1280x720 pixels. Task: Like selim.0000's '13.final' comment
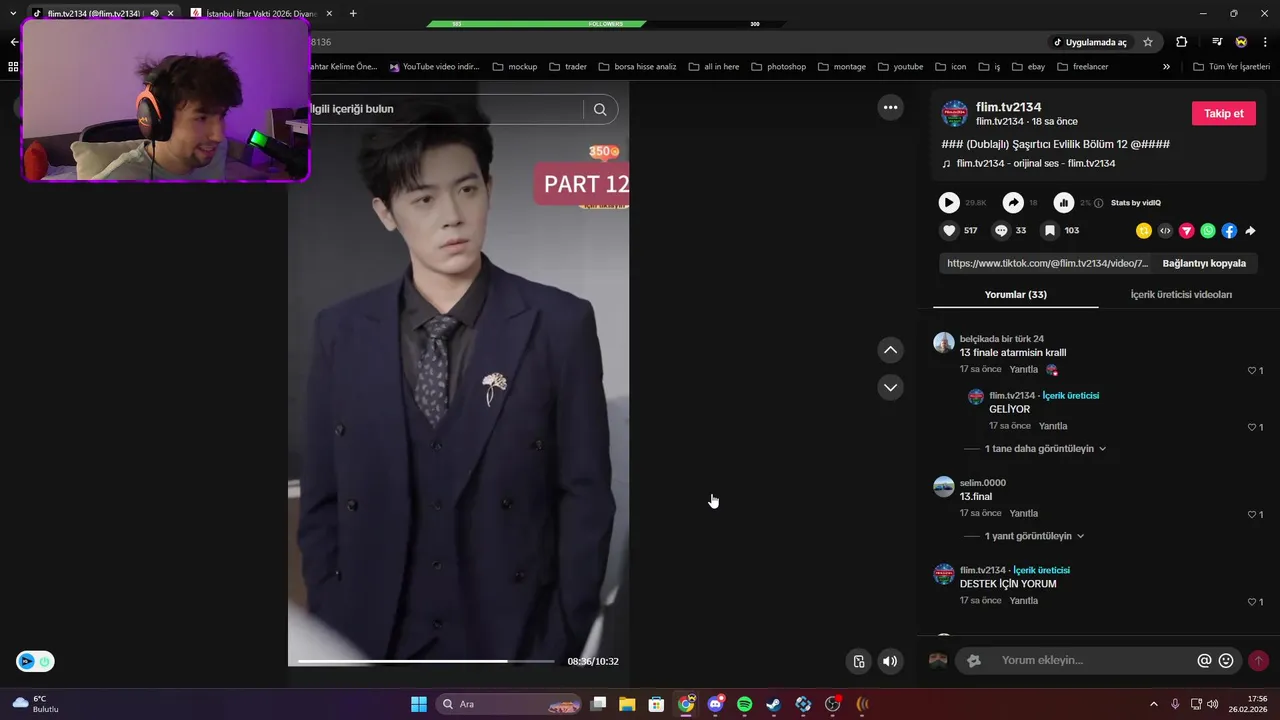1252,514
